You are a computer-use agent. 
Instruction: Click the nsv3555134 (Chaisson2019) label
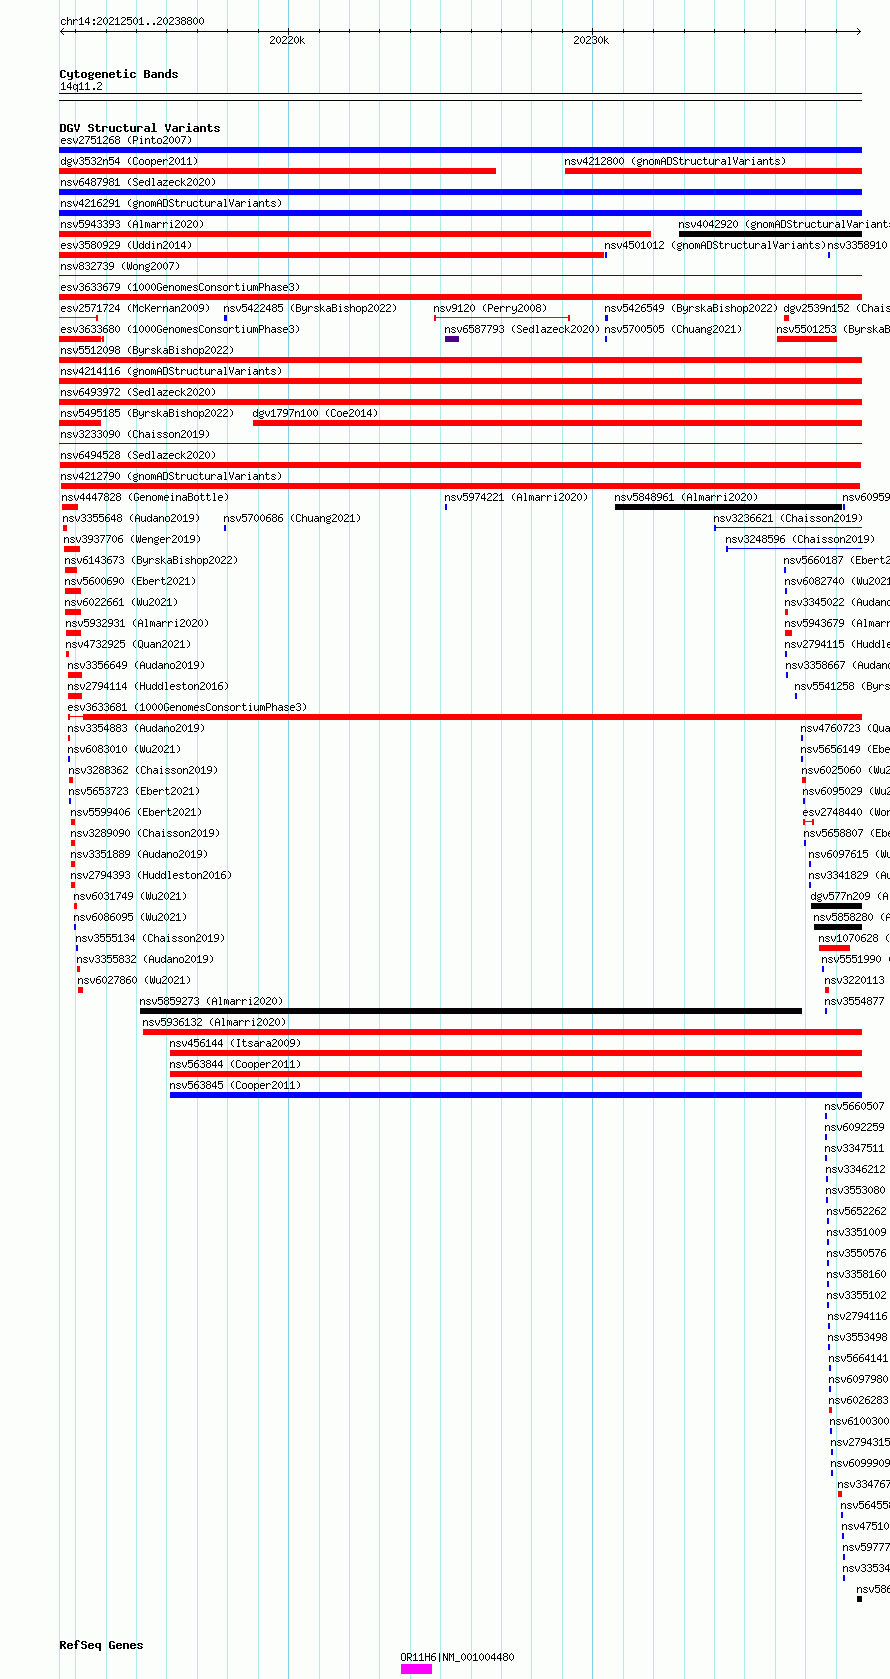coord(150,938)
